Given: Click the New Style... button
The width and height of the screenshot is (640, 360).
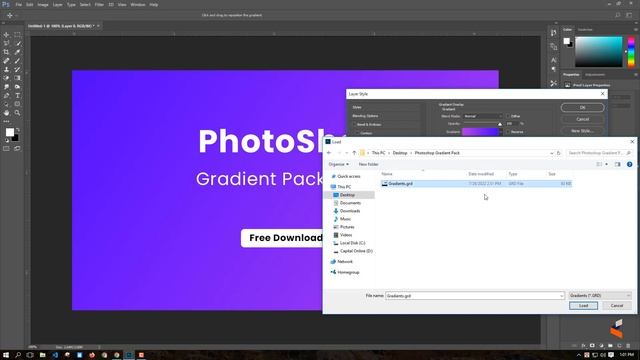Looking at the screenshot, I should click(x=582, y=131).
